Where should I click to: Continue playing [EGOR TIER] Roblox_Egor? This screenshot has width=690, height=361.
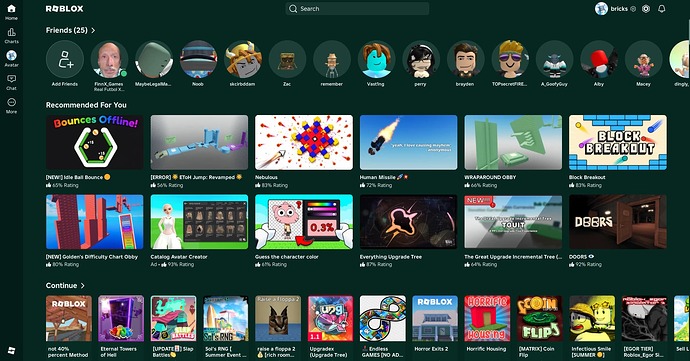(644, 318)
